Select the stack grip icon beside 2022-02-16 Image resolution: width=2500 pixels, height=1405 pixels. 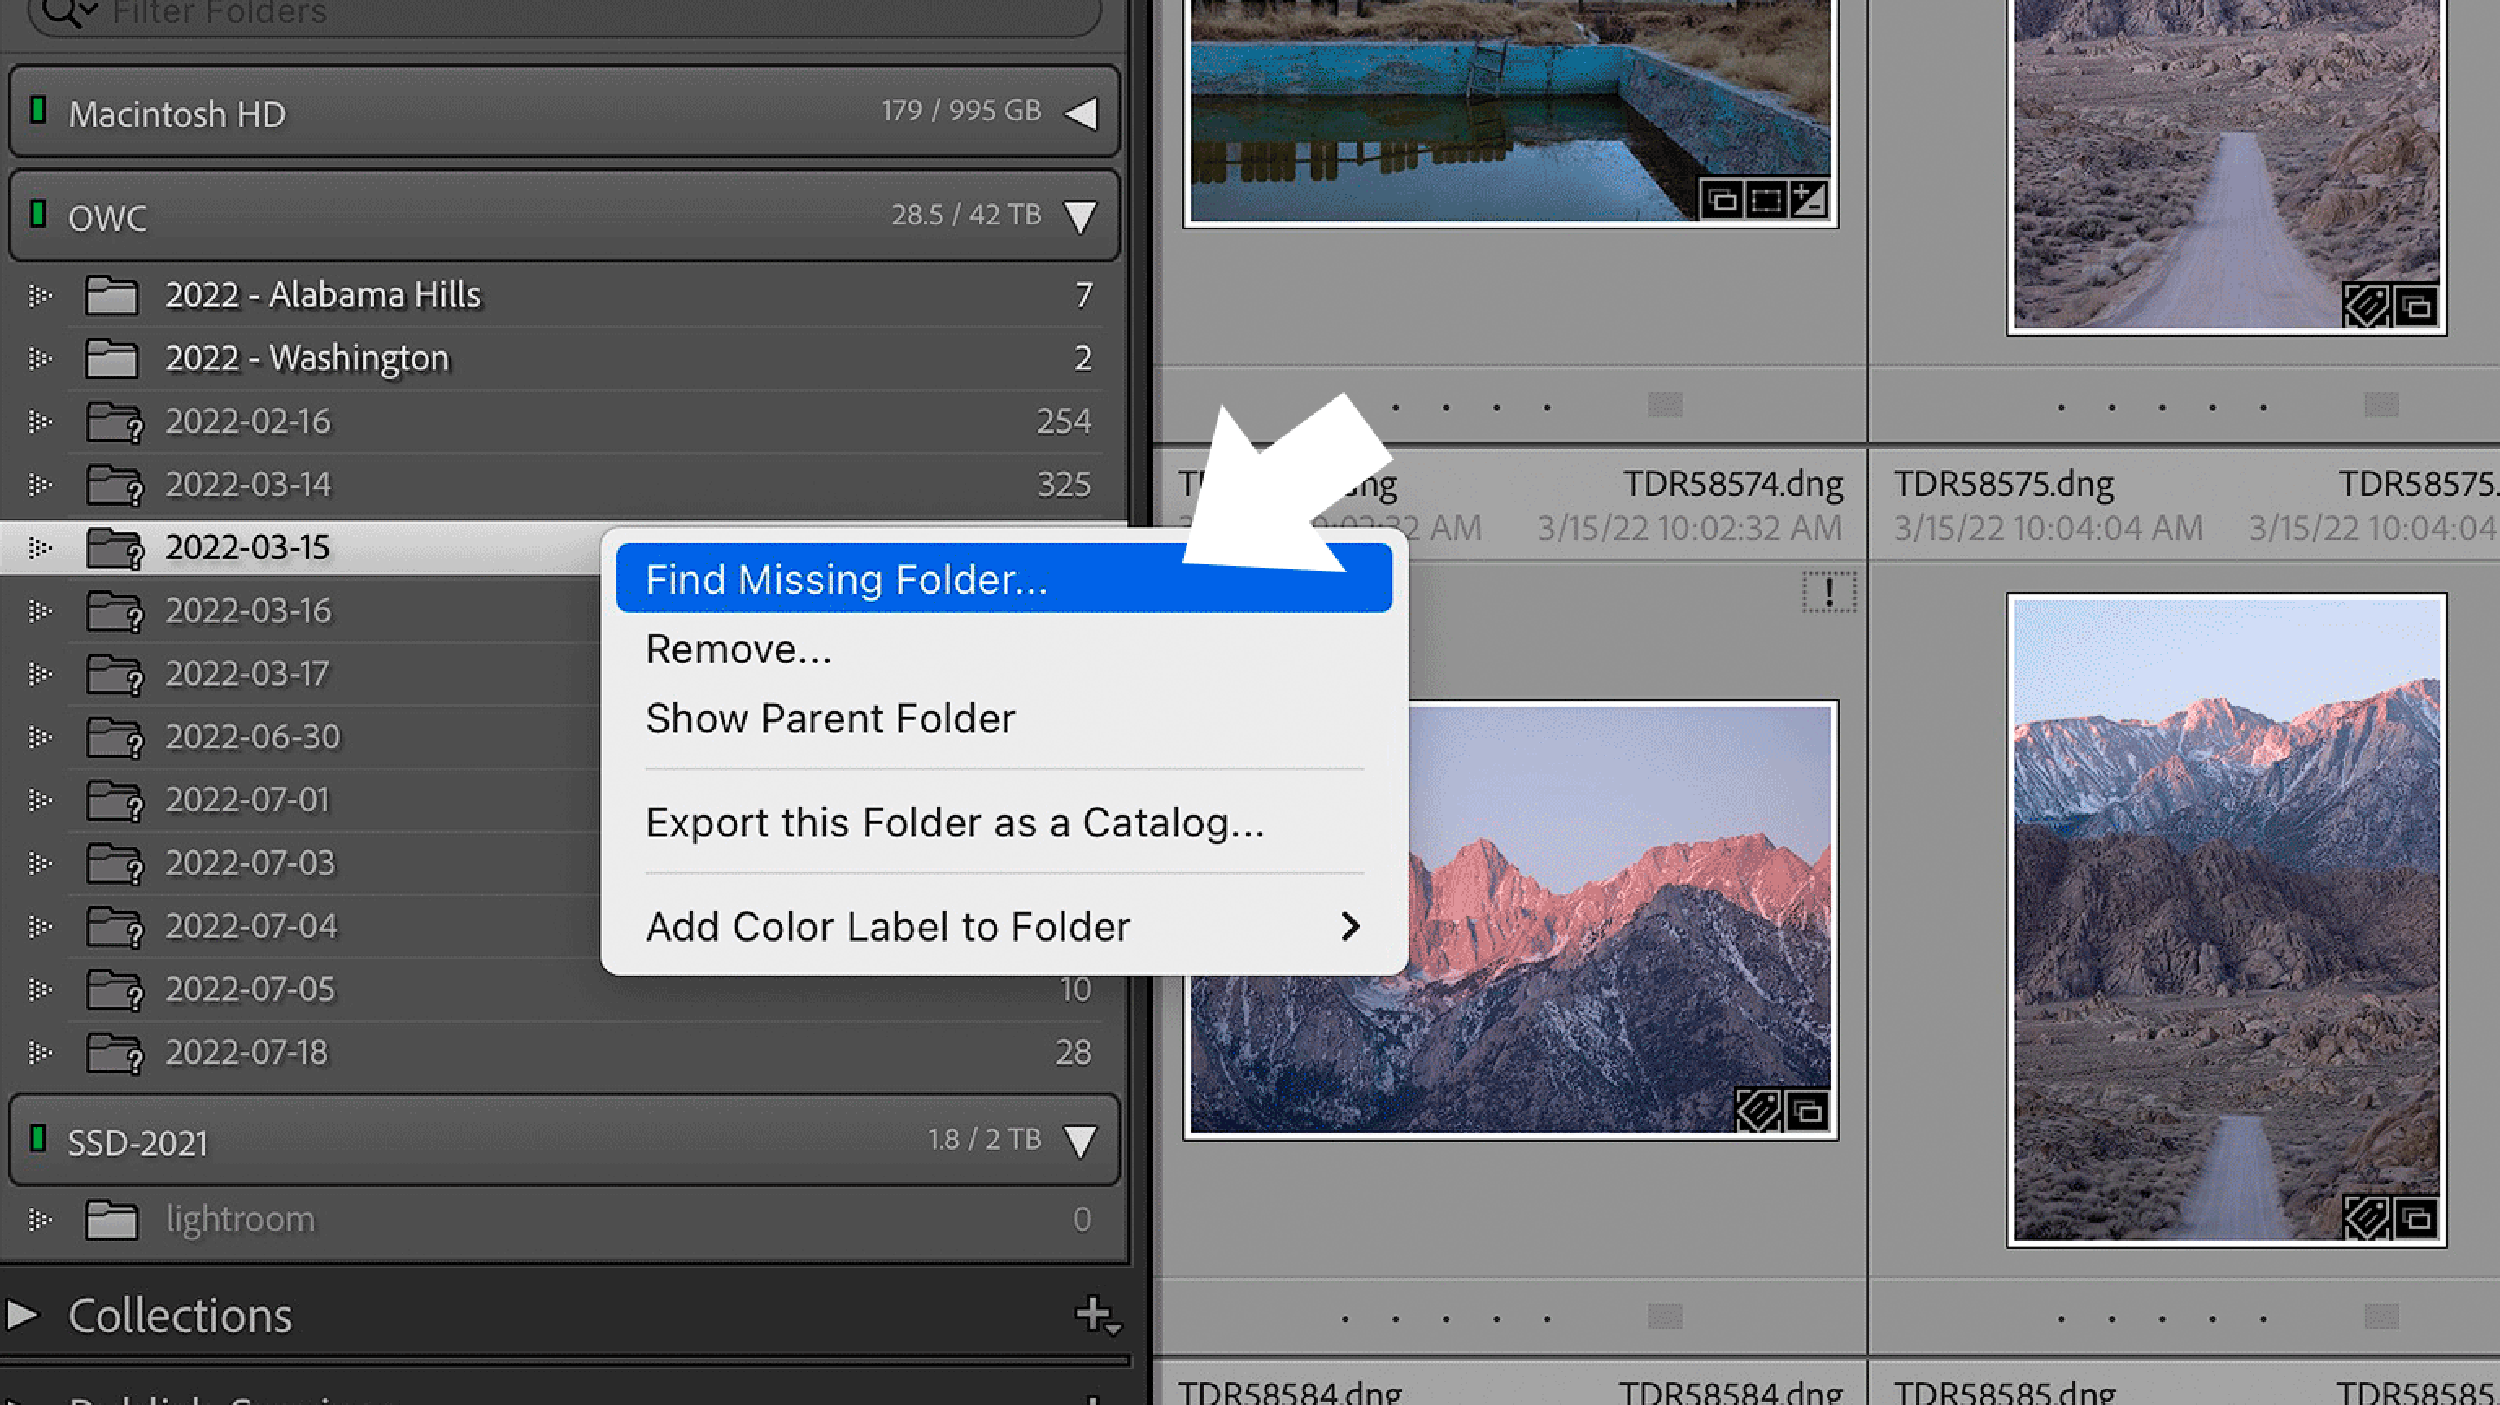[40, 421]
